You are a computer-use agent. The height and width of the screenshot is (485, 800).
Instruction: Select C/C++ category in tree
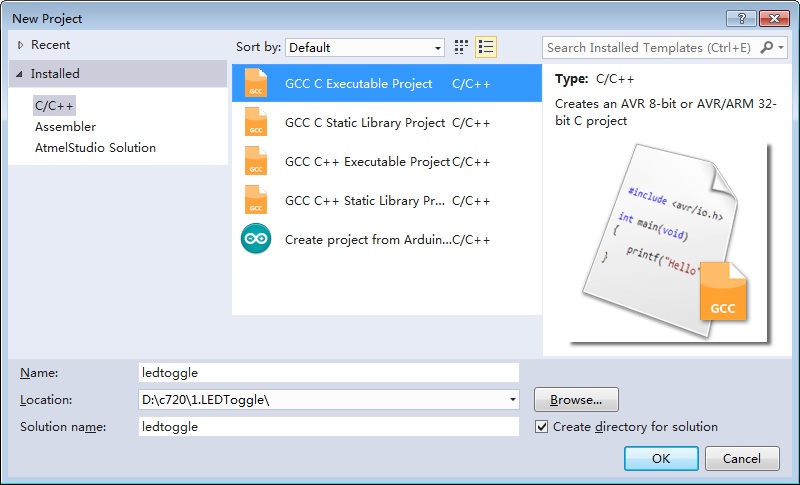(x=54, y=106)
